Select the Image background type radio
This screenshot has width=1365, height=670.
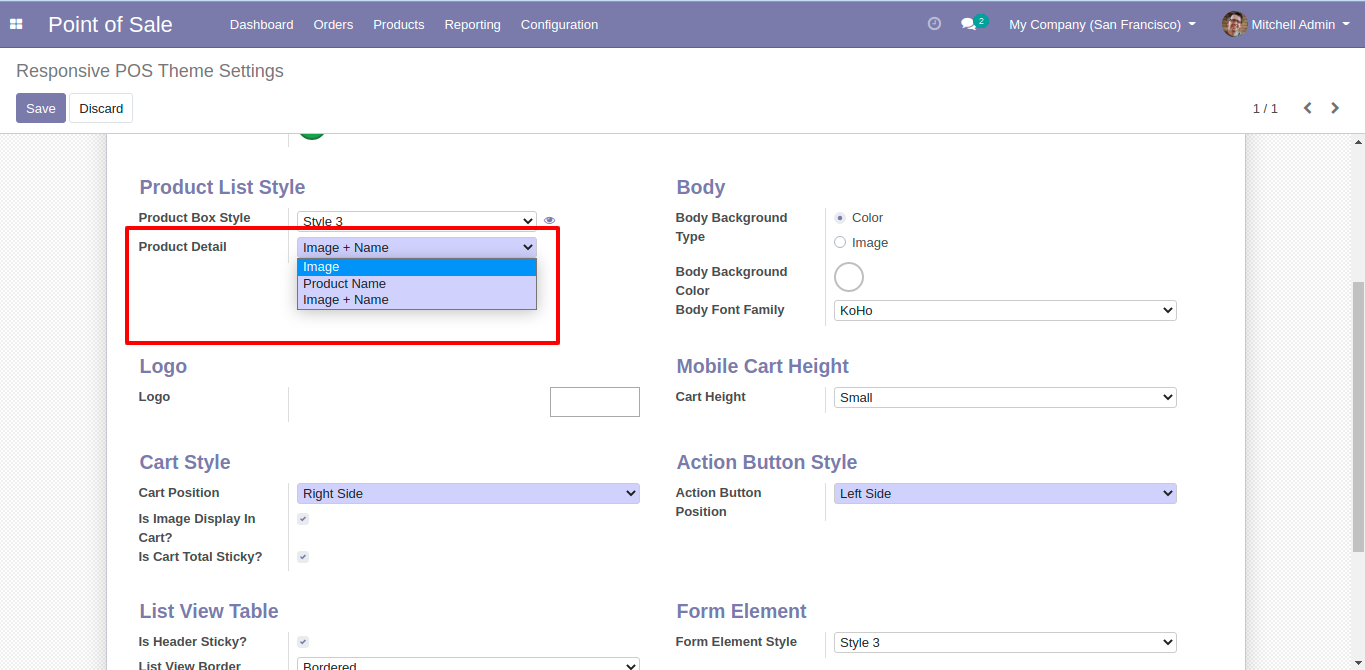[840, 242]
